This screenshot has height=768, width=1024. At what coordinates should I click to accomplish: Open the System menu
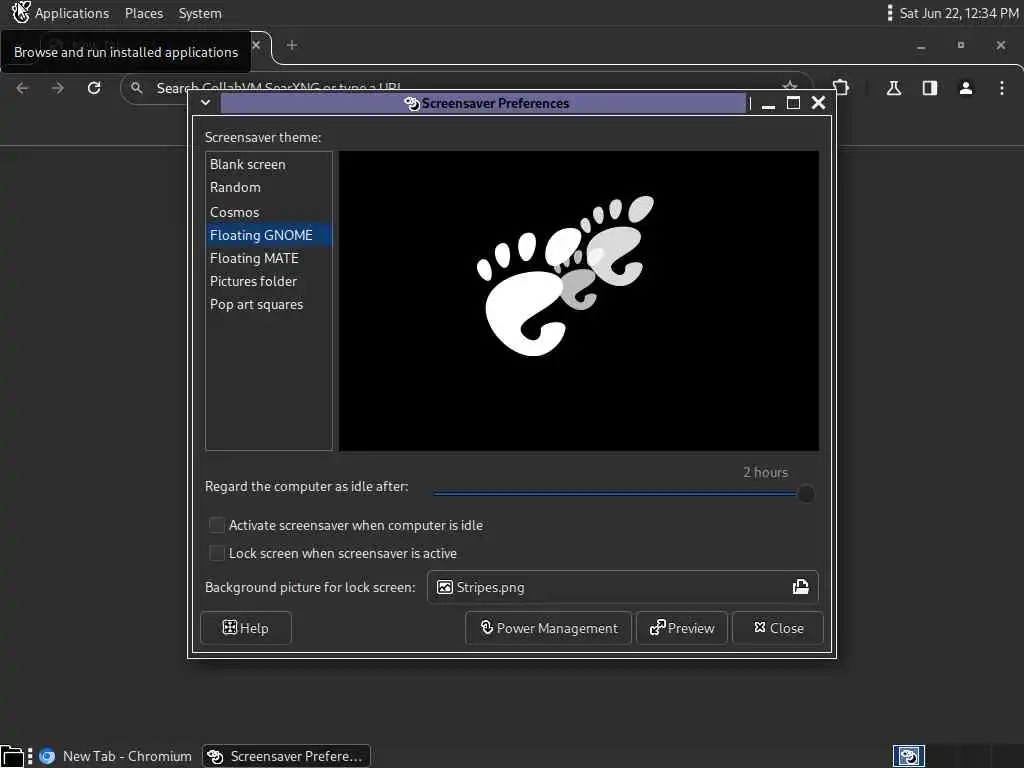(x=200, y=13)
